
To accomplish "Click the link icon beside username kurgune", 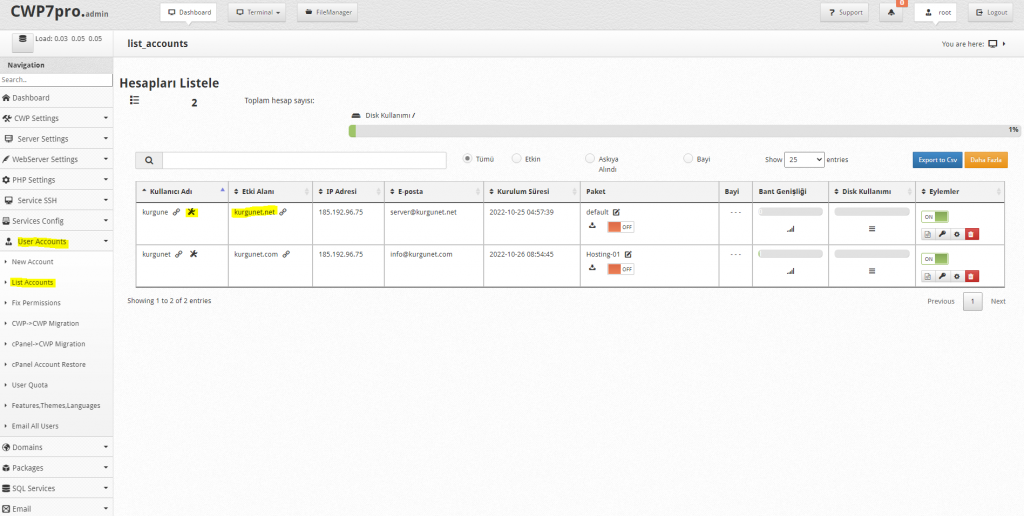I will [176, 212].
